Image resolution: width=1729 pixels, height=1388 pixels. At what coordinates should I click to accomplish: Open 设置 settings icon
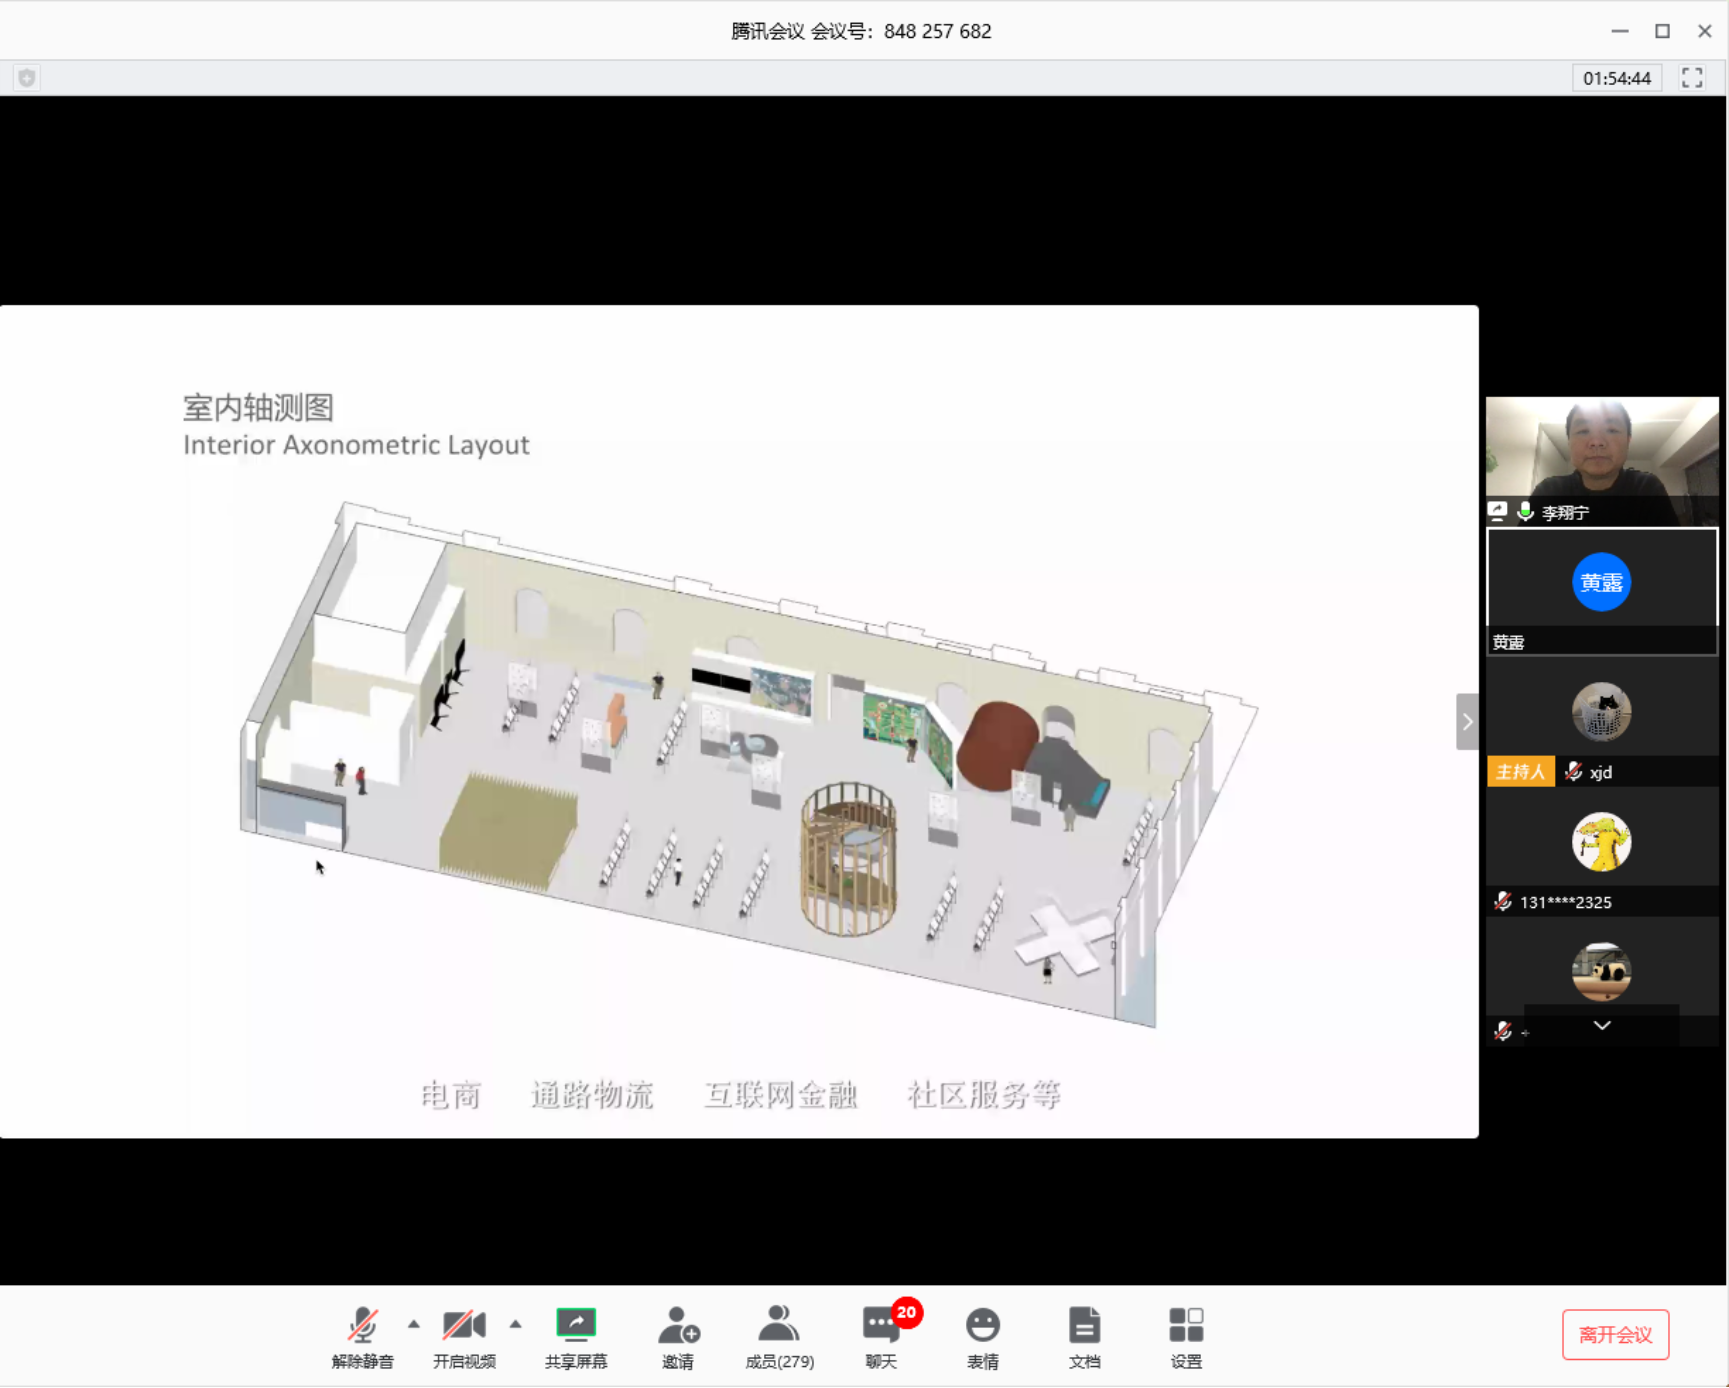click(1186, 1336)
